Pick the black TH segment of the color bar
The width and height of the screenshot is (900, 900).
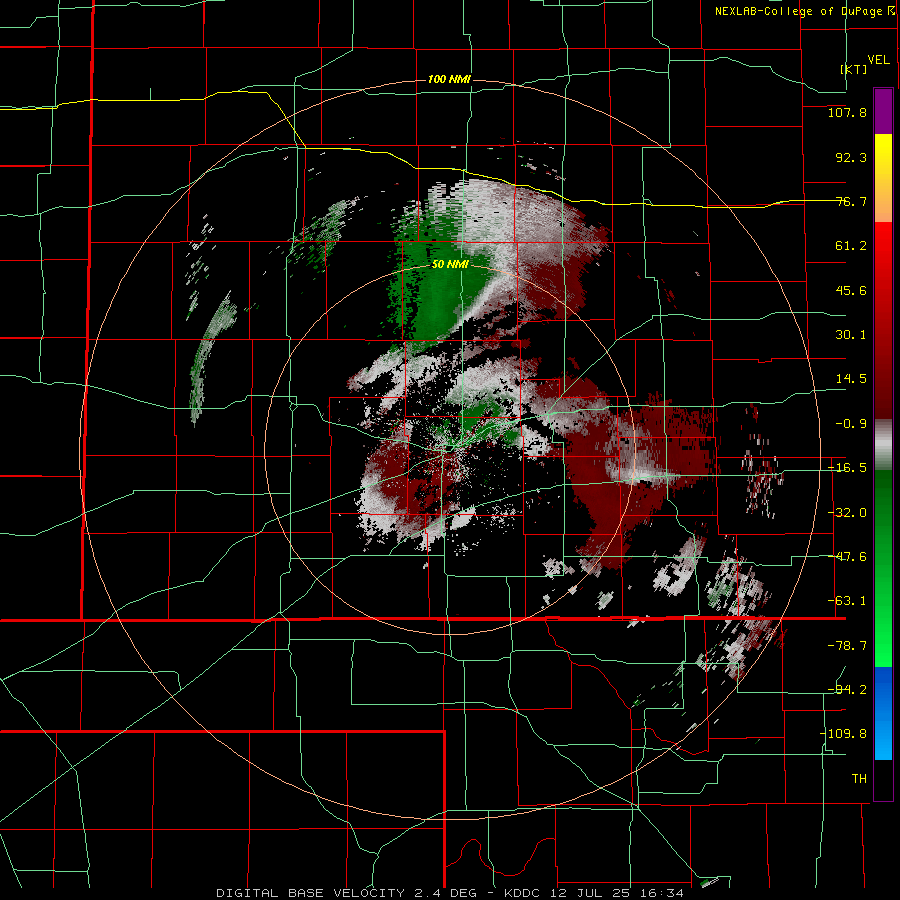click(883, 779)
